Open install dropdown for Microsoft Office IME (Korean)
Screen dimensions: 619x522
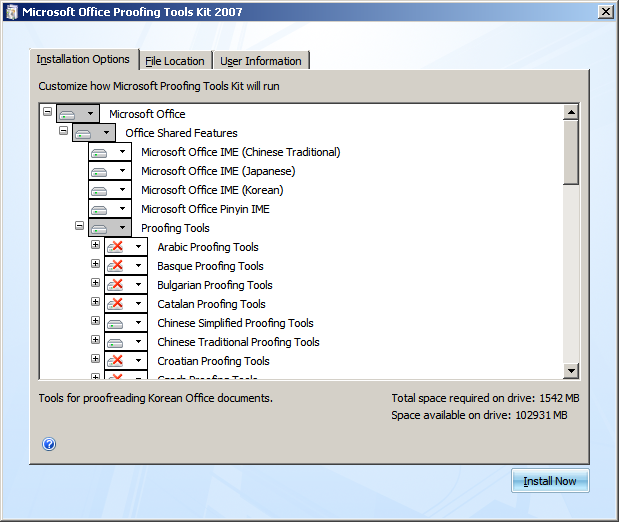110,190
